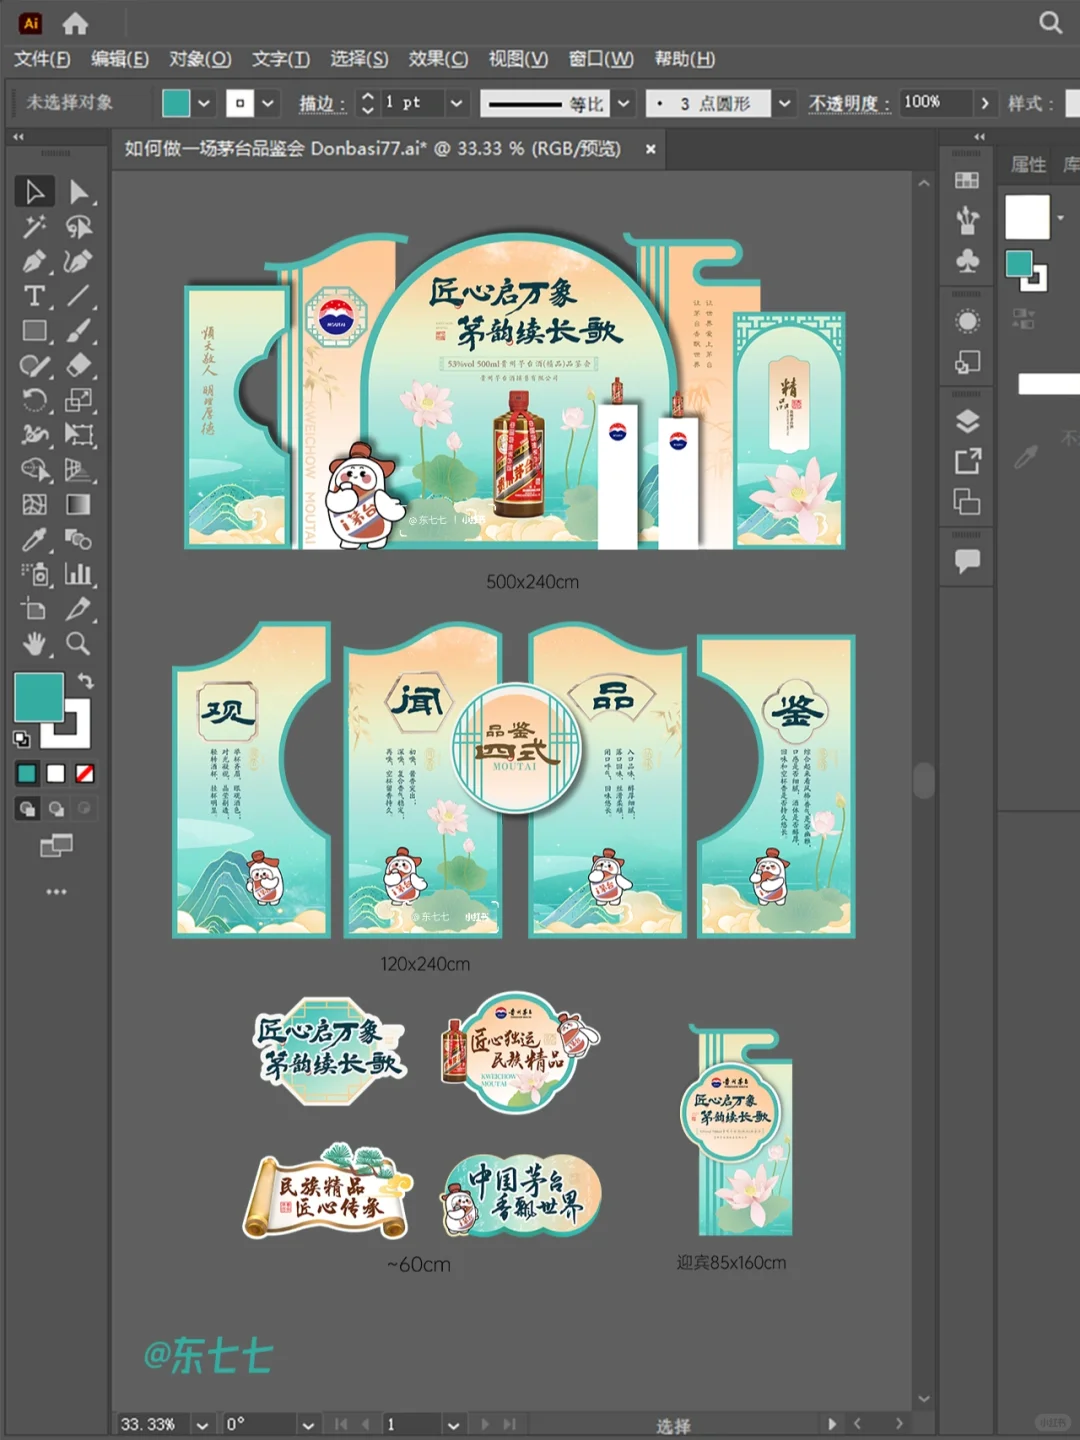
Task: Select the Type tool
Action: coord(34,296)
